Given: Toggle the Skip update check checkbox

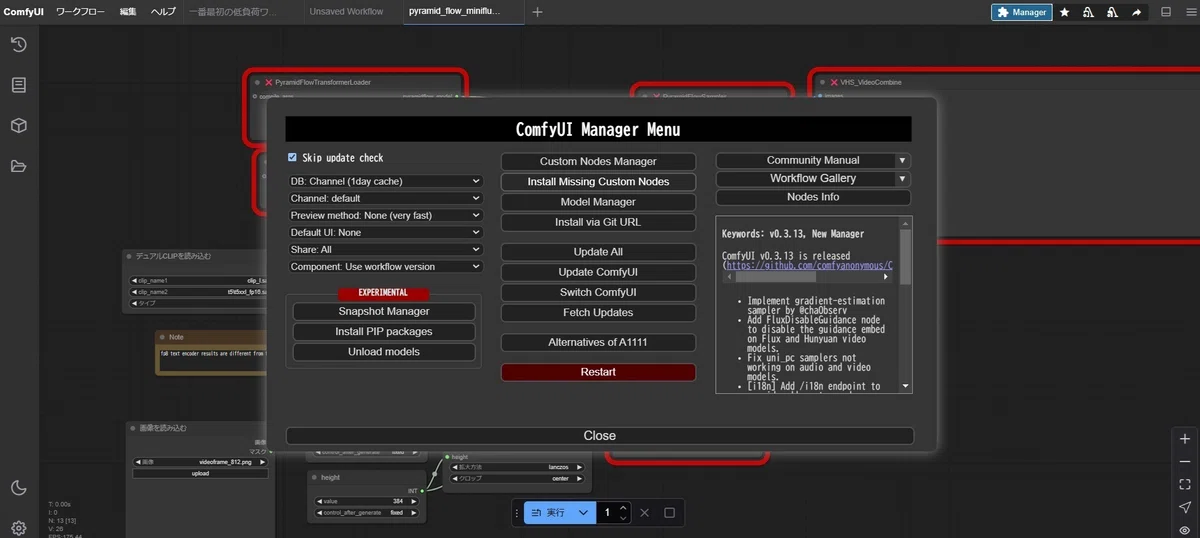Looking at the screenshot, I should 292,158.
